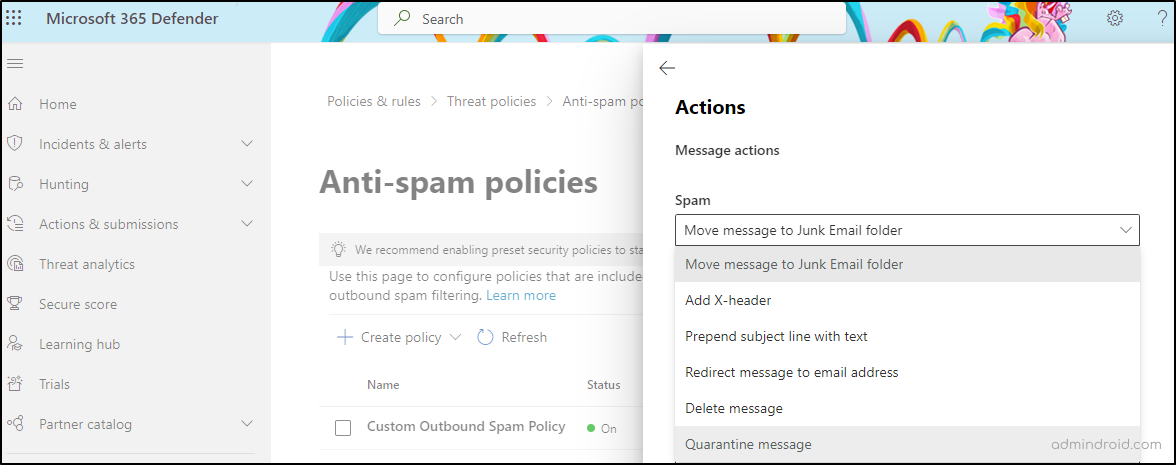Screen dimensions: 1176x465
Task: Click the Learning hub sidebar icon
Action: 15,344
